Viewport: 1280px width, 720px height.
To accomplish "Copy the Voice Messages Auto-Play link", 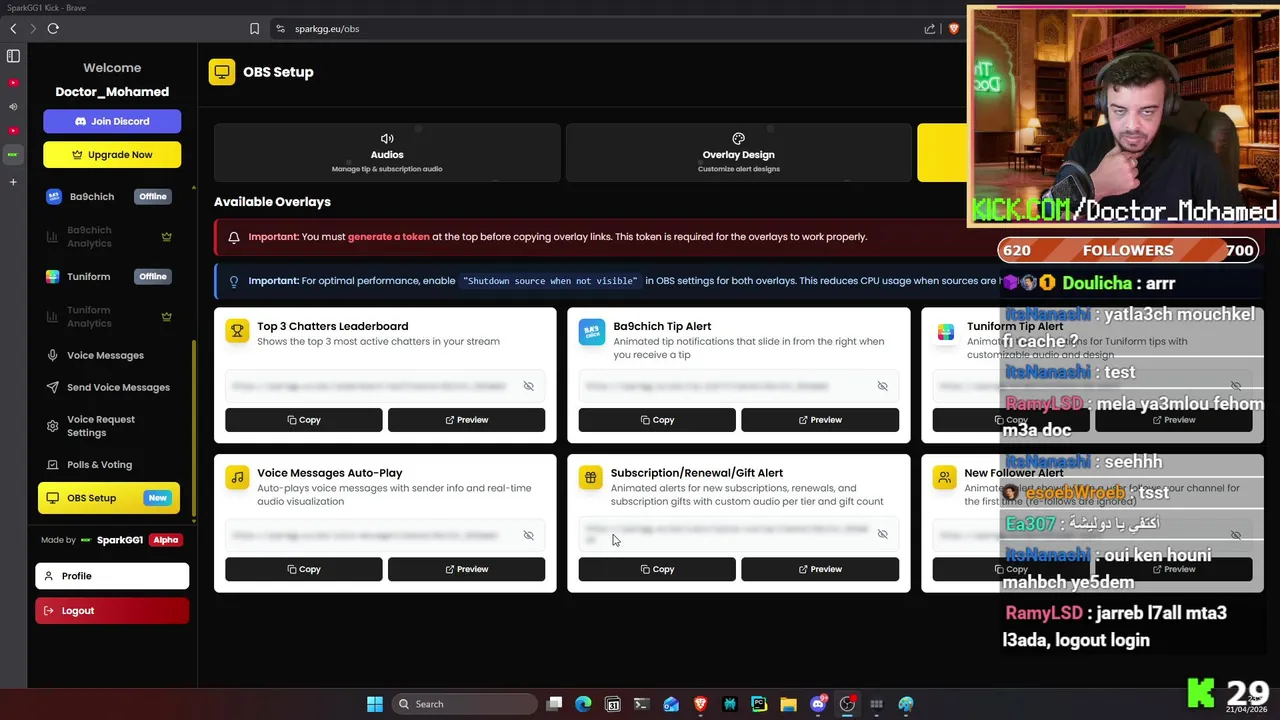I will point(304,569).
